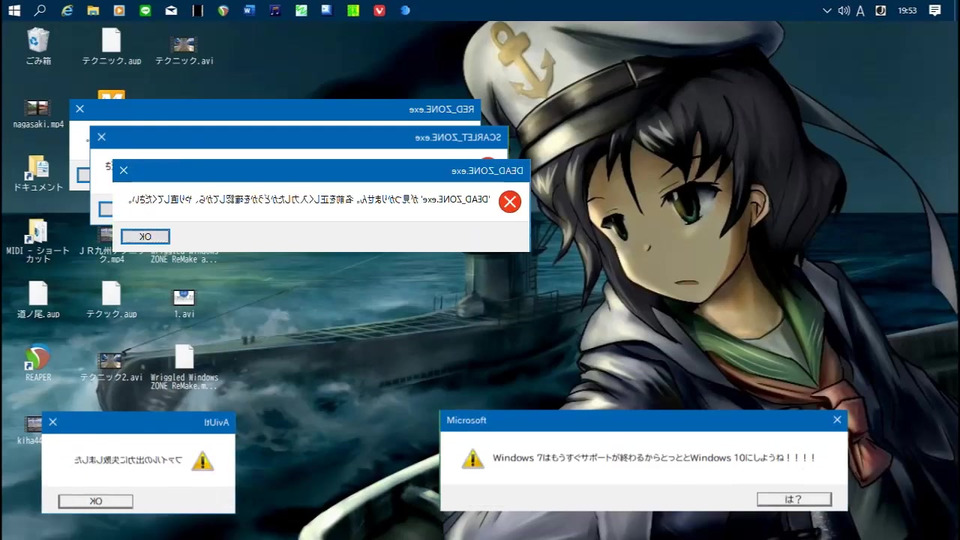Click the warning triangle in Microsoft dialog

tap(472, 459)
